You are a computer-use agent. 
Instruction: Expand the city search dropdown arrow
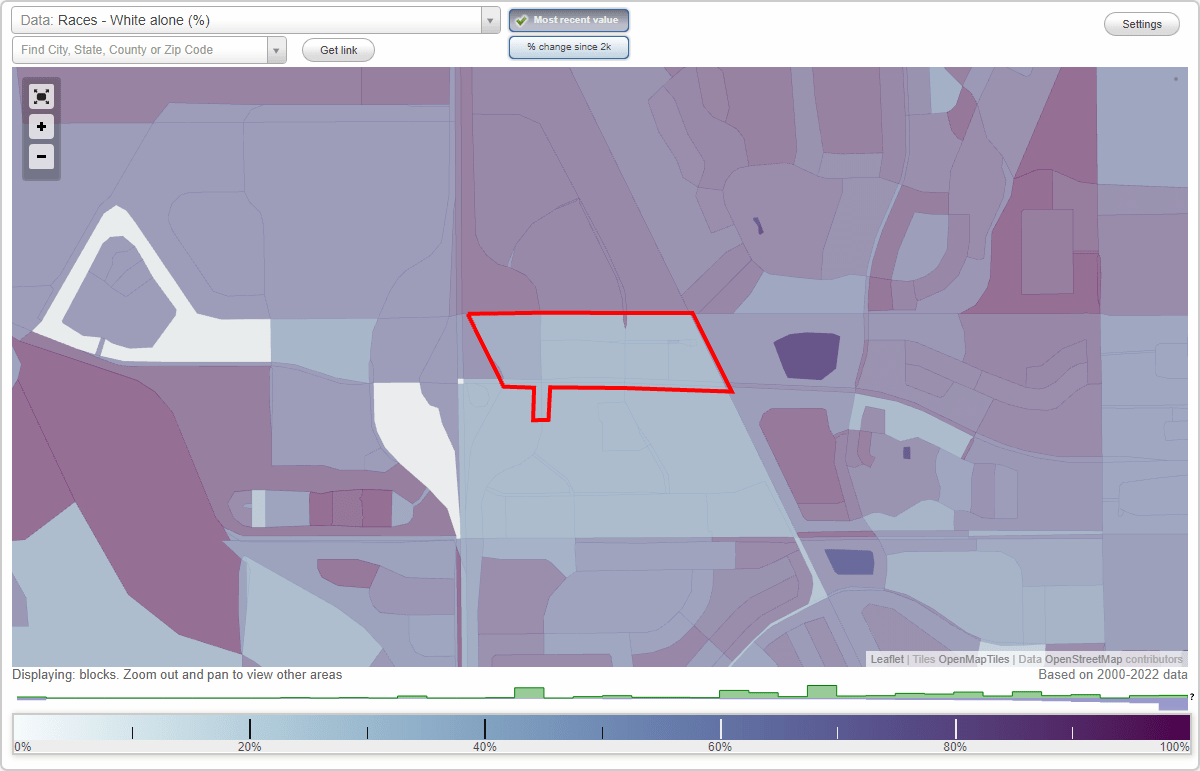pos(277,50)
